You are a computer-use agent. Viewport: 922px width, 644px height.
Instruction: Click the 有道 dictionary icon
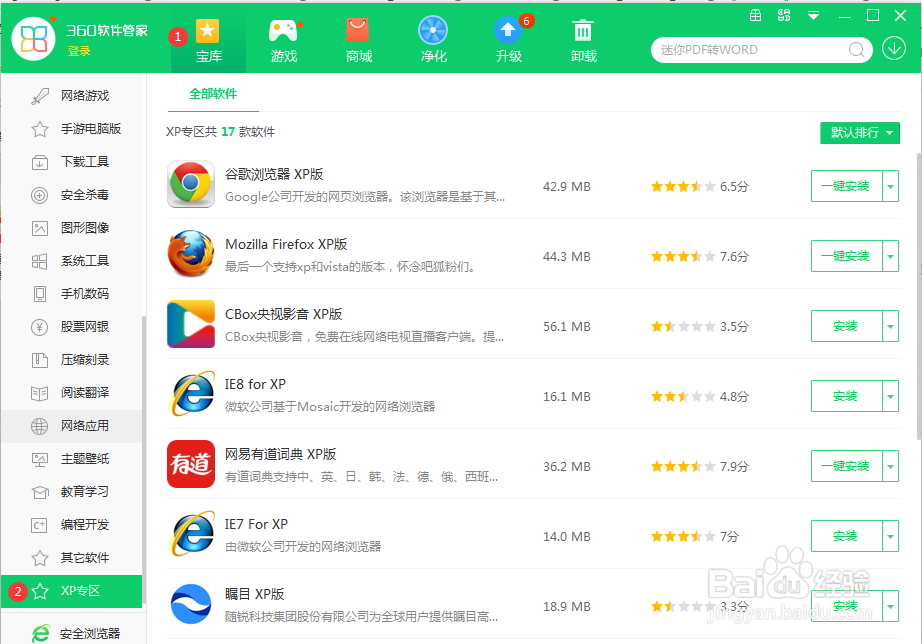point(191,464)
